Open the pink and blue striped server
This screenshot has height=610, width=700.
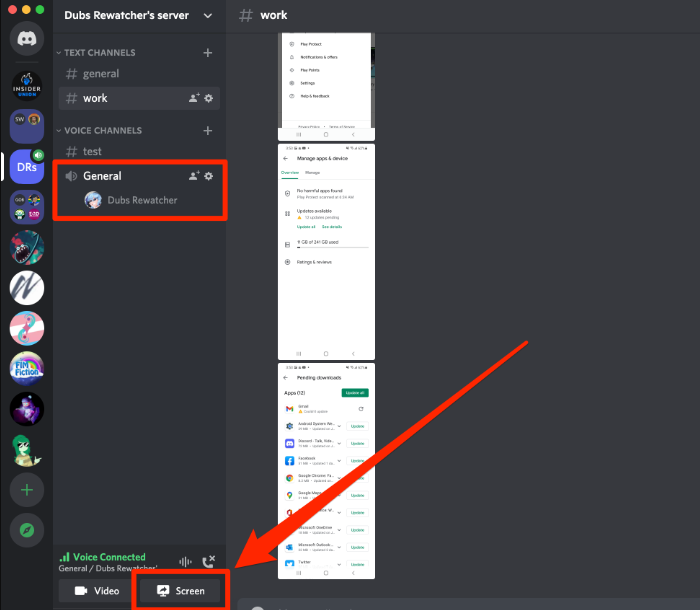coord(27,328)
